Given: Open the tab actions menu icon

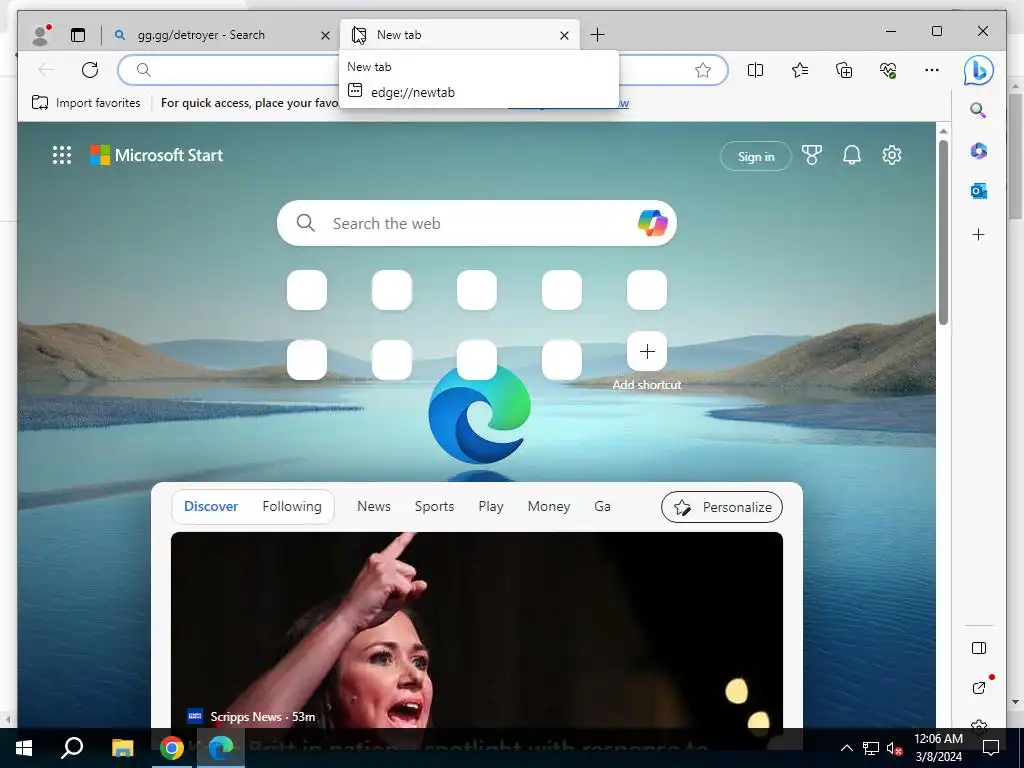Looking at the screenshot, I should [x=78, y=35].
